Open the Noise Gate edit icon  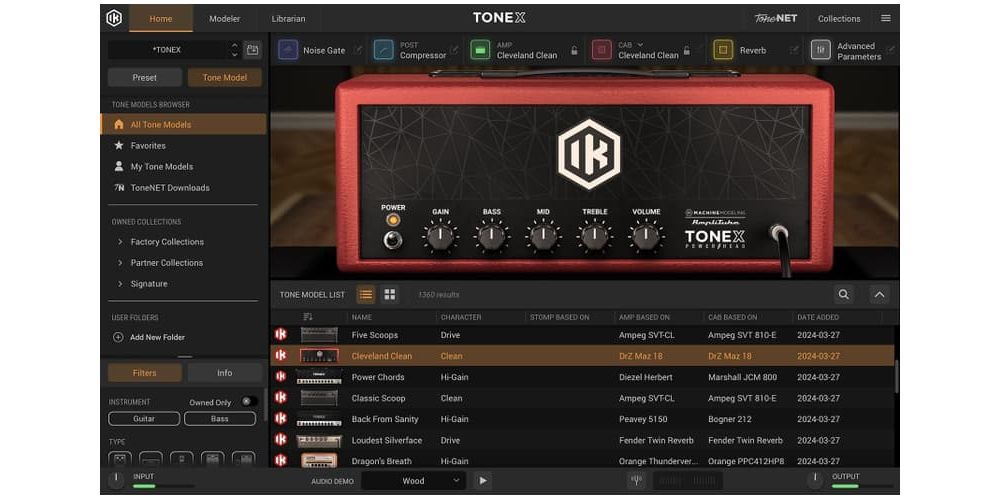[x=358, y=50]
